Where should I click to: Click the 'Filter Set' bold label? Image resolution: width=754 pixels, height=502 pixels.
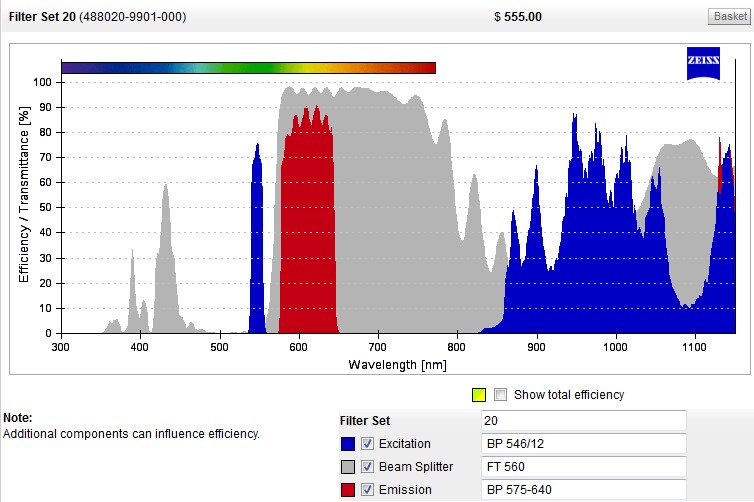coord(364,421)
